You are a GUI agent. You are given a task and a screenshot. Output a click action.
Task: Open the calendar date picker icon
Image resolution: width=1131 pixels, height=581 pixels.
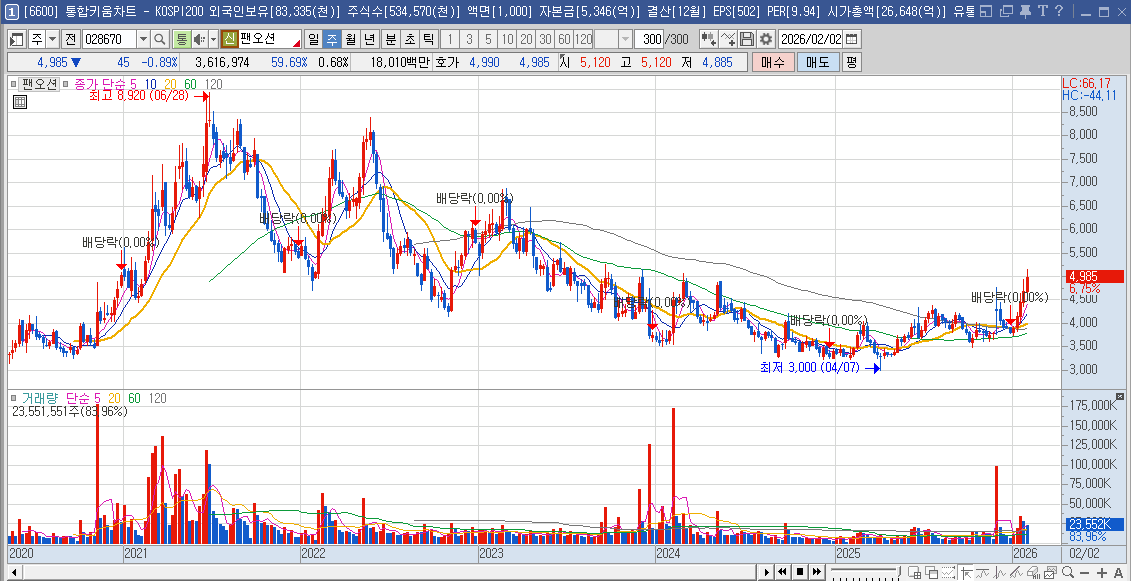(852, 39)
